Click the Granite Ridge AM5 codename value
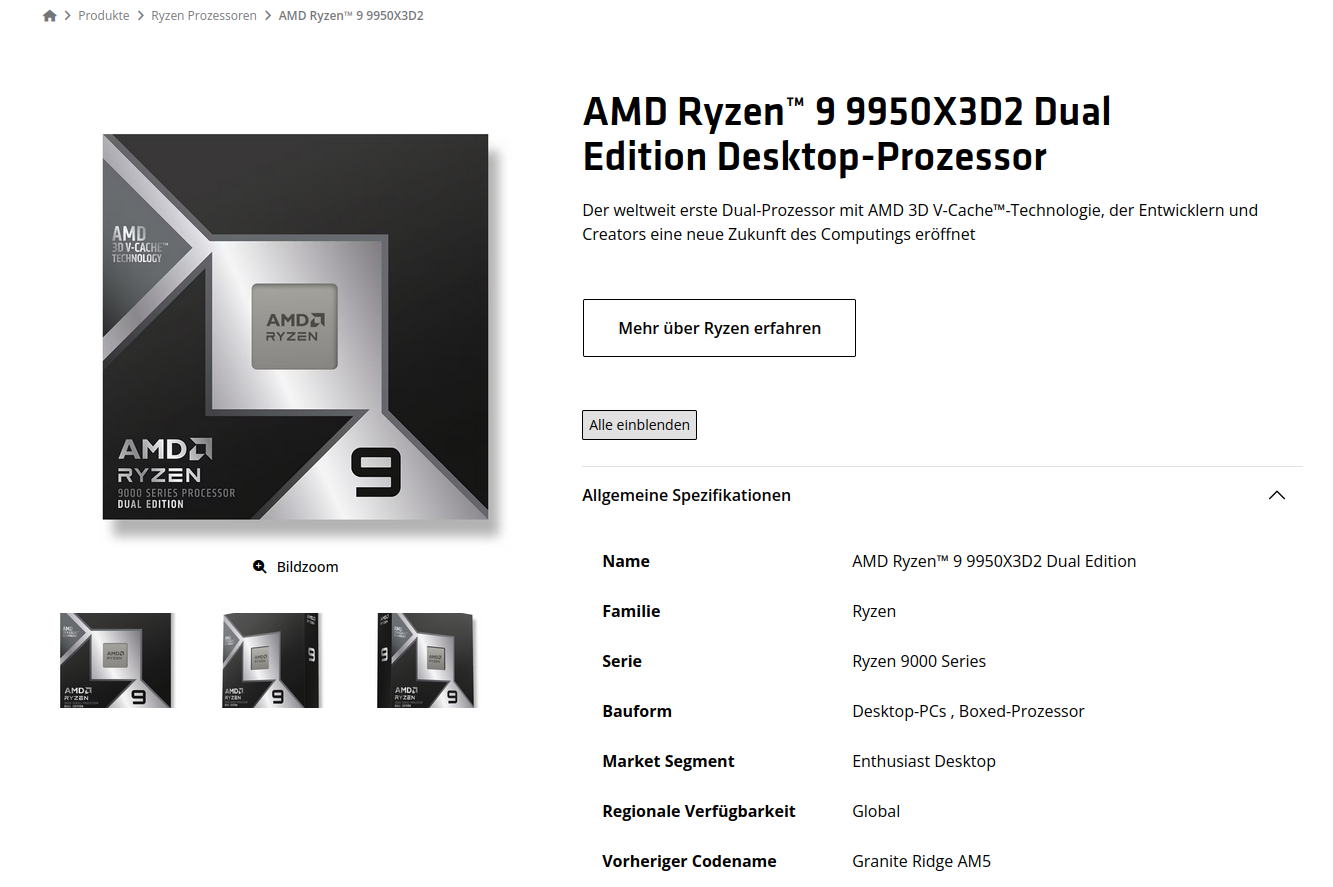 point(921,861)
